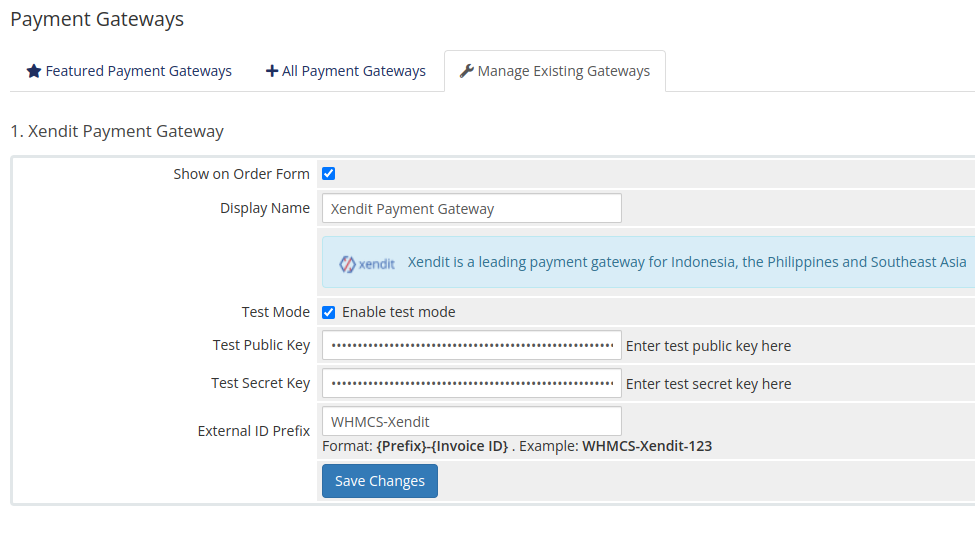Click the 'Test Mode' label
The image size is (975, 543).
click(x=275, y=312)
